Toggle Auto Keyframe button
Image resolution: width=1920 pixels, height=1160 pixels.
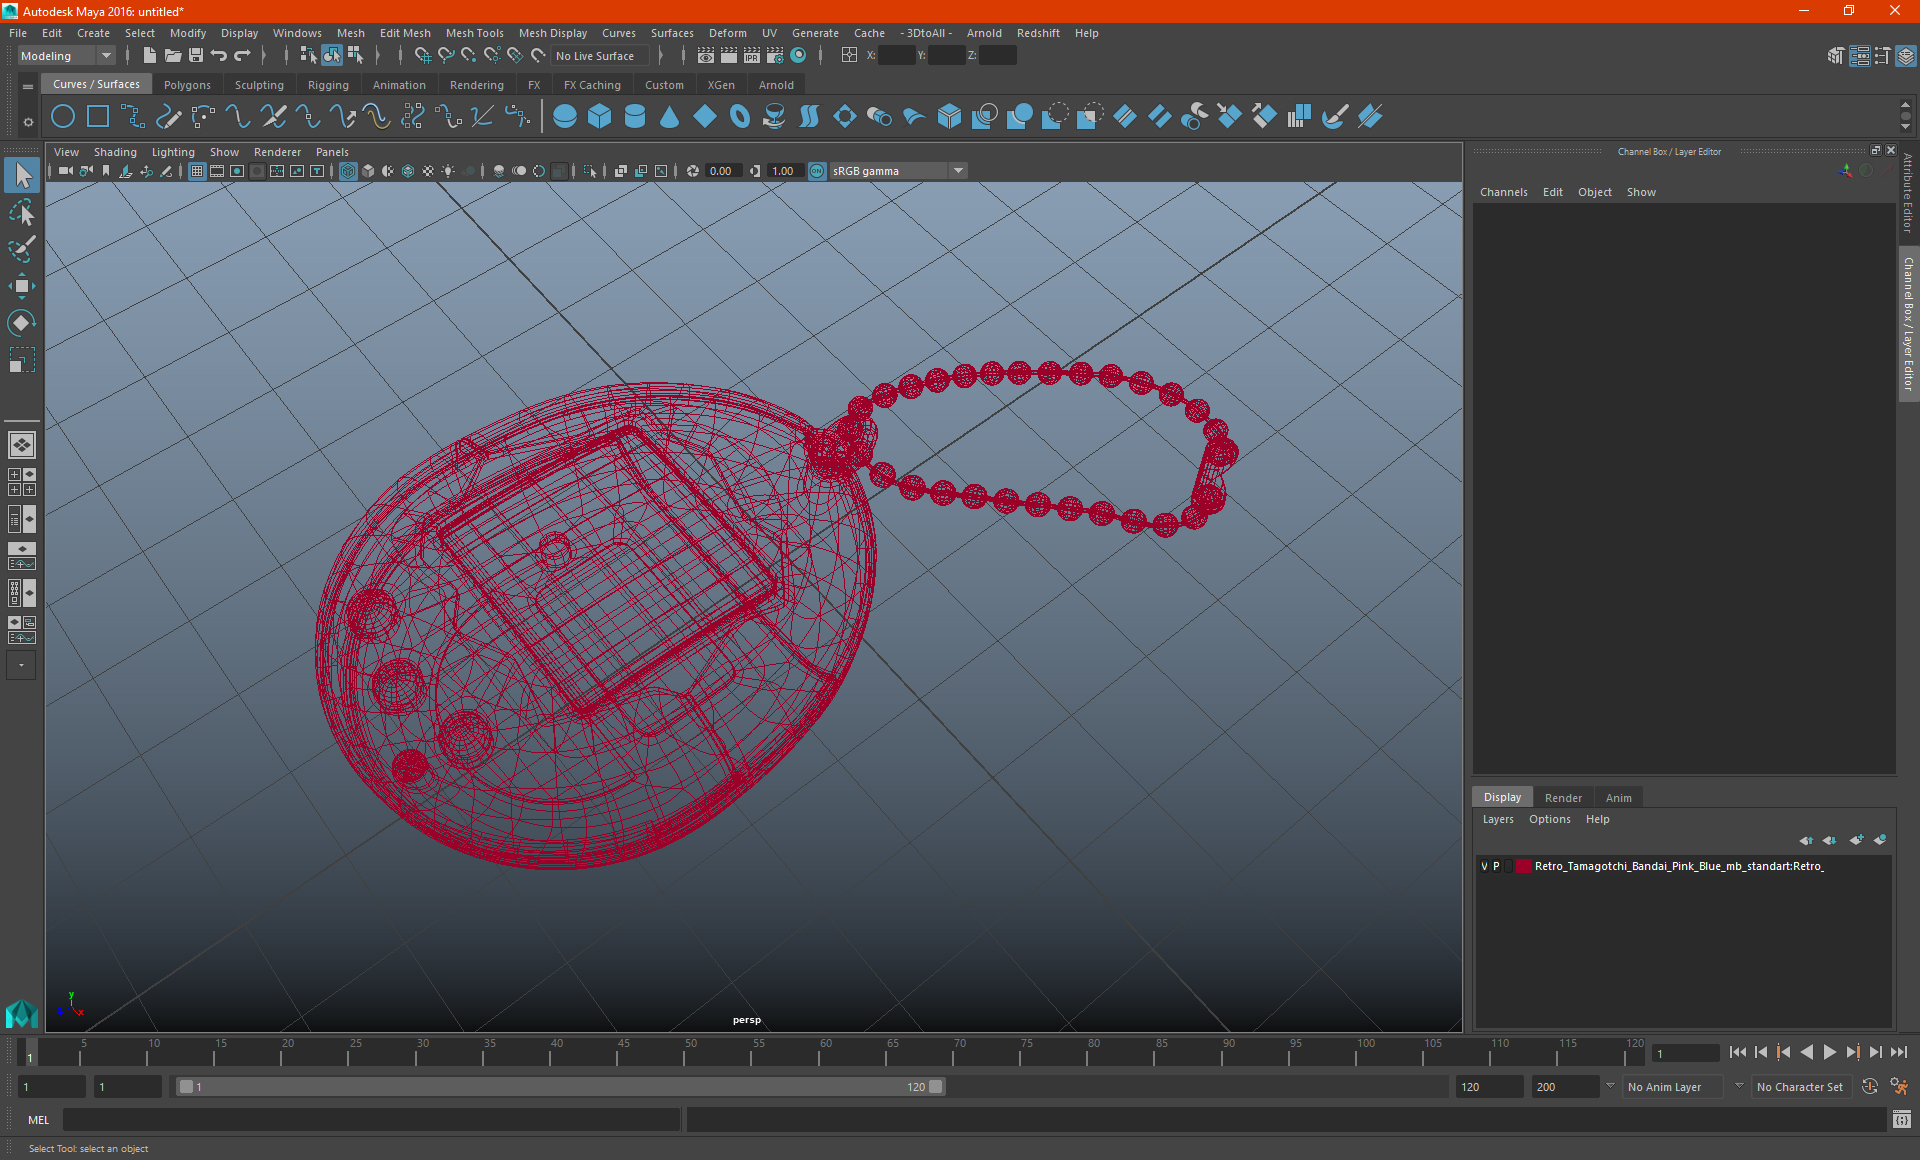[1870, 1087]
